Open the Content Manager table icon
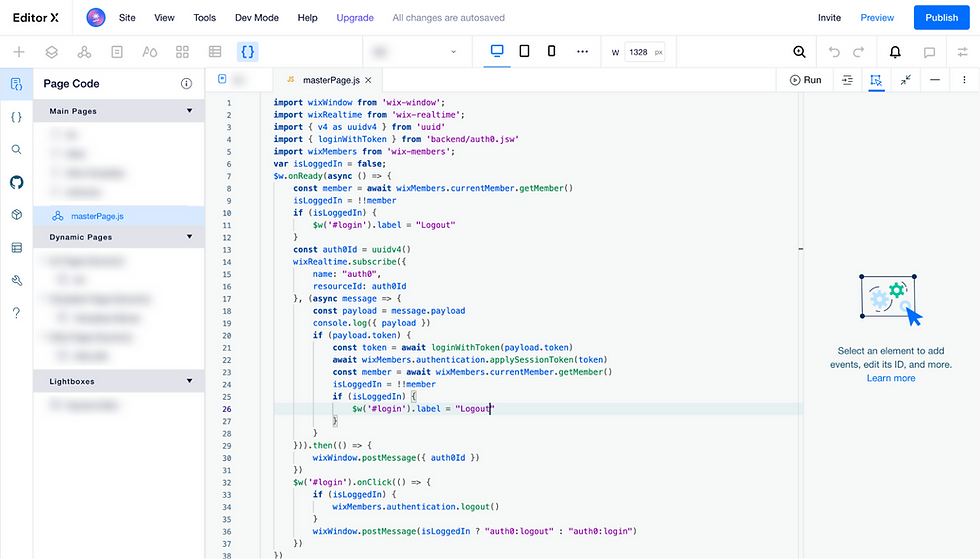This screenshot has width=980, height=559. click(x=215, y=52)
